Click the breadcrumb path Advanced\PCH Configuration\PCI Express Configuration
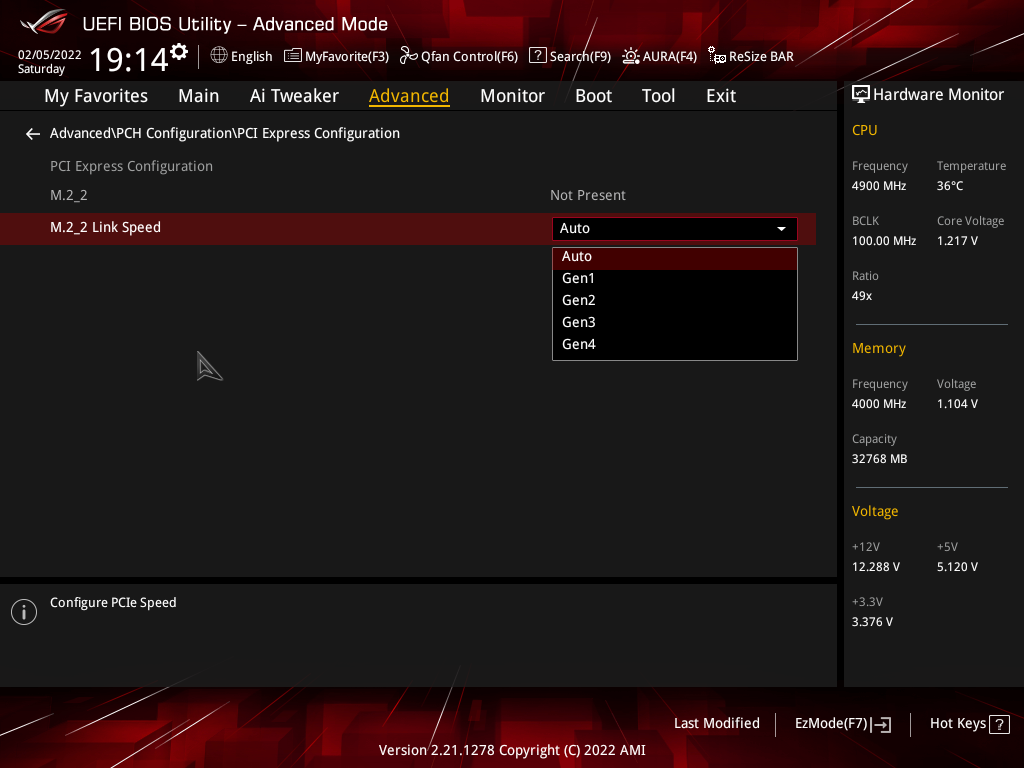 click(225, 133)
